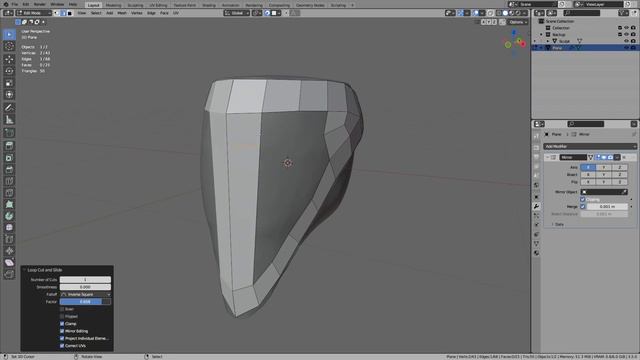Activate the Move tool
Screen dimensions: 640x360
pos(9,60)
